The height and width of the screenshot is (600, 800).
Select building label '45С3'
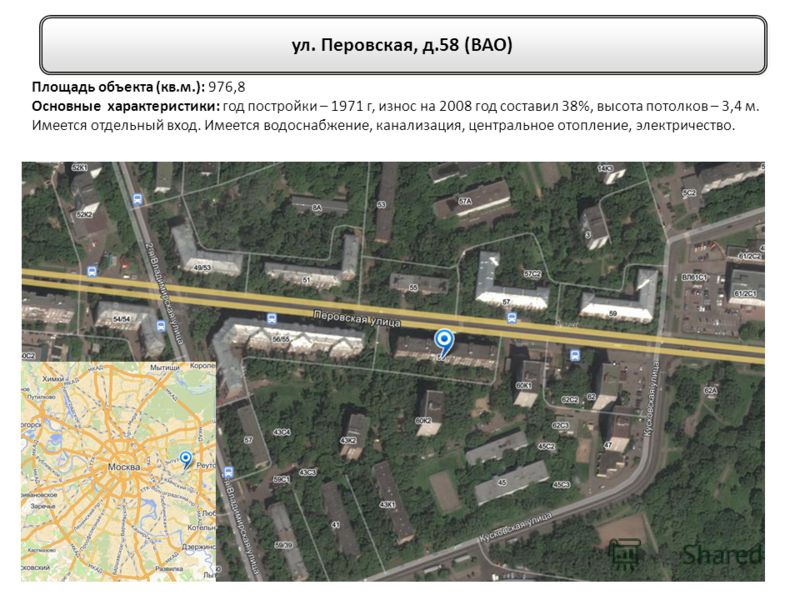pos(561,484)
